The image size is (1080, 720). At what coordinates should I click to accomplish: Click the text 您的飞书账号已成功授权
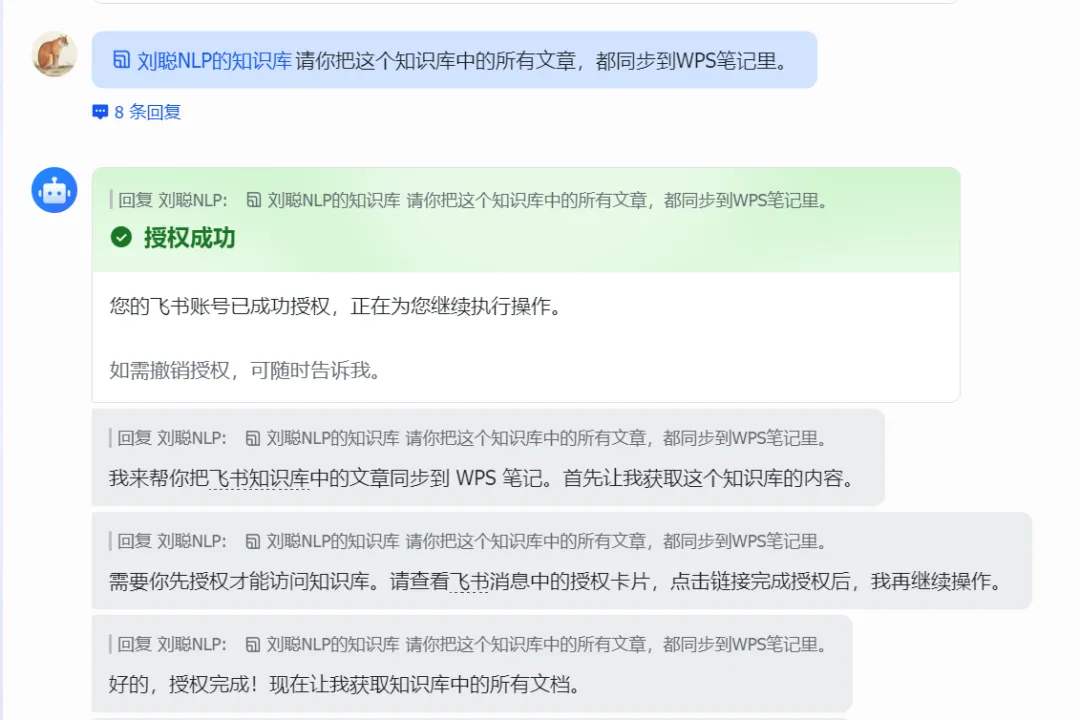pos(220,306)
